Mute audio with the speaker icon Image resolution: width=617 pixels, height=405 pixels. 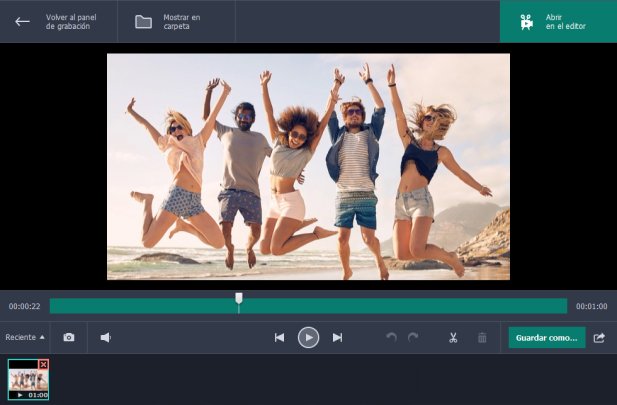tap(105, 337)
